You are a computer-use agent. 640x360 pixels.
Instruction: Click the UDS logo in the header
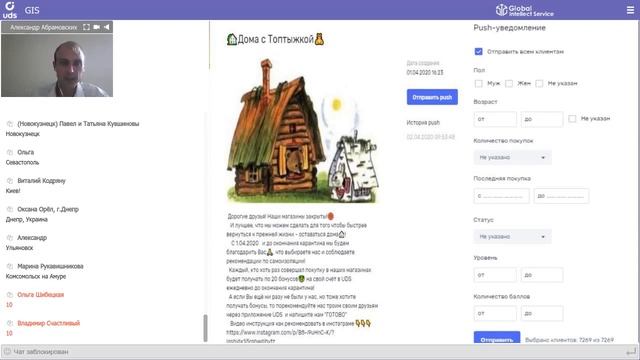click(x=9, y=10)
